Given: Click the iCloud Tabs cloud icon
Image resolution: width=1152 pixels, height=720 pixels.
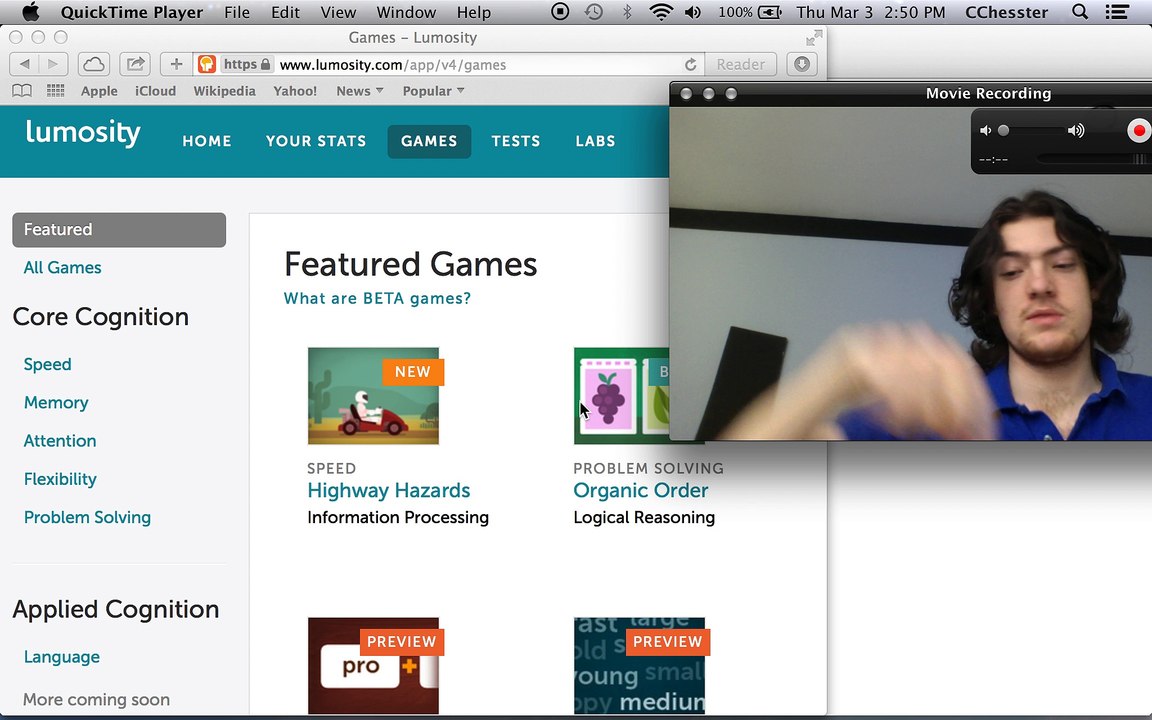Looking at the screenshot, I should pyautogui.click(x=94, y=64).
